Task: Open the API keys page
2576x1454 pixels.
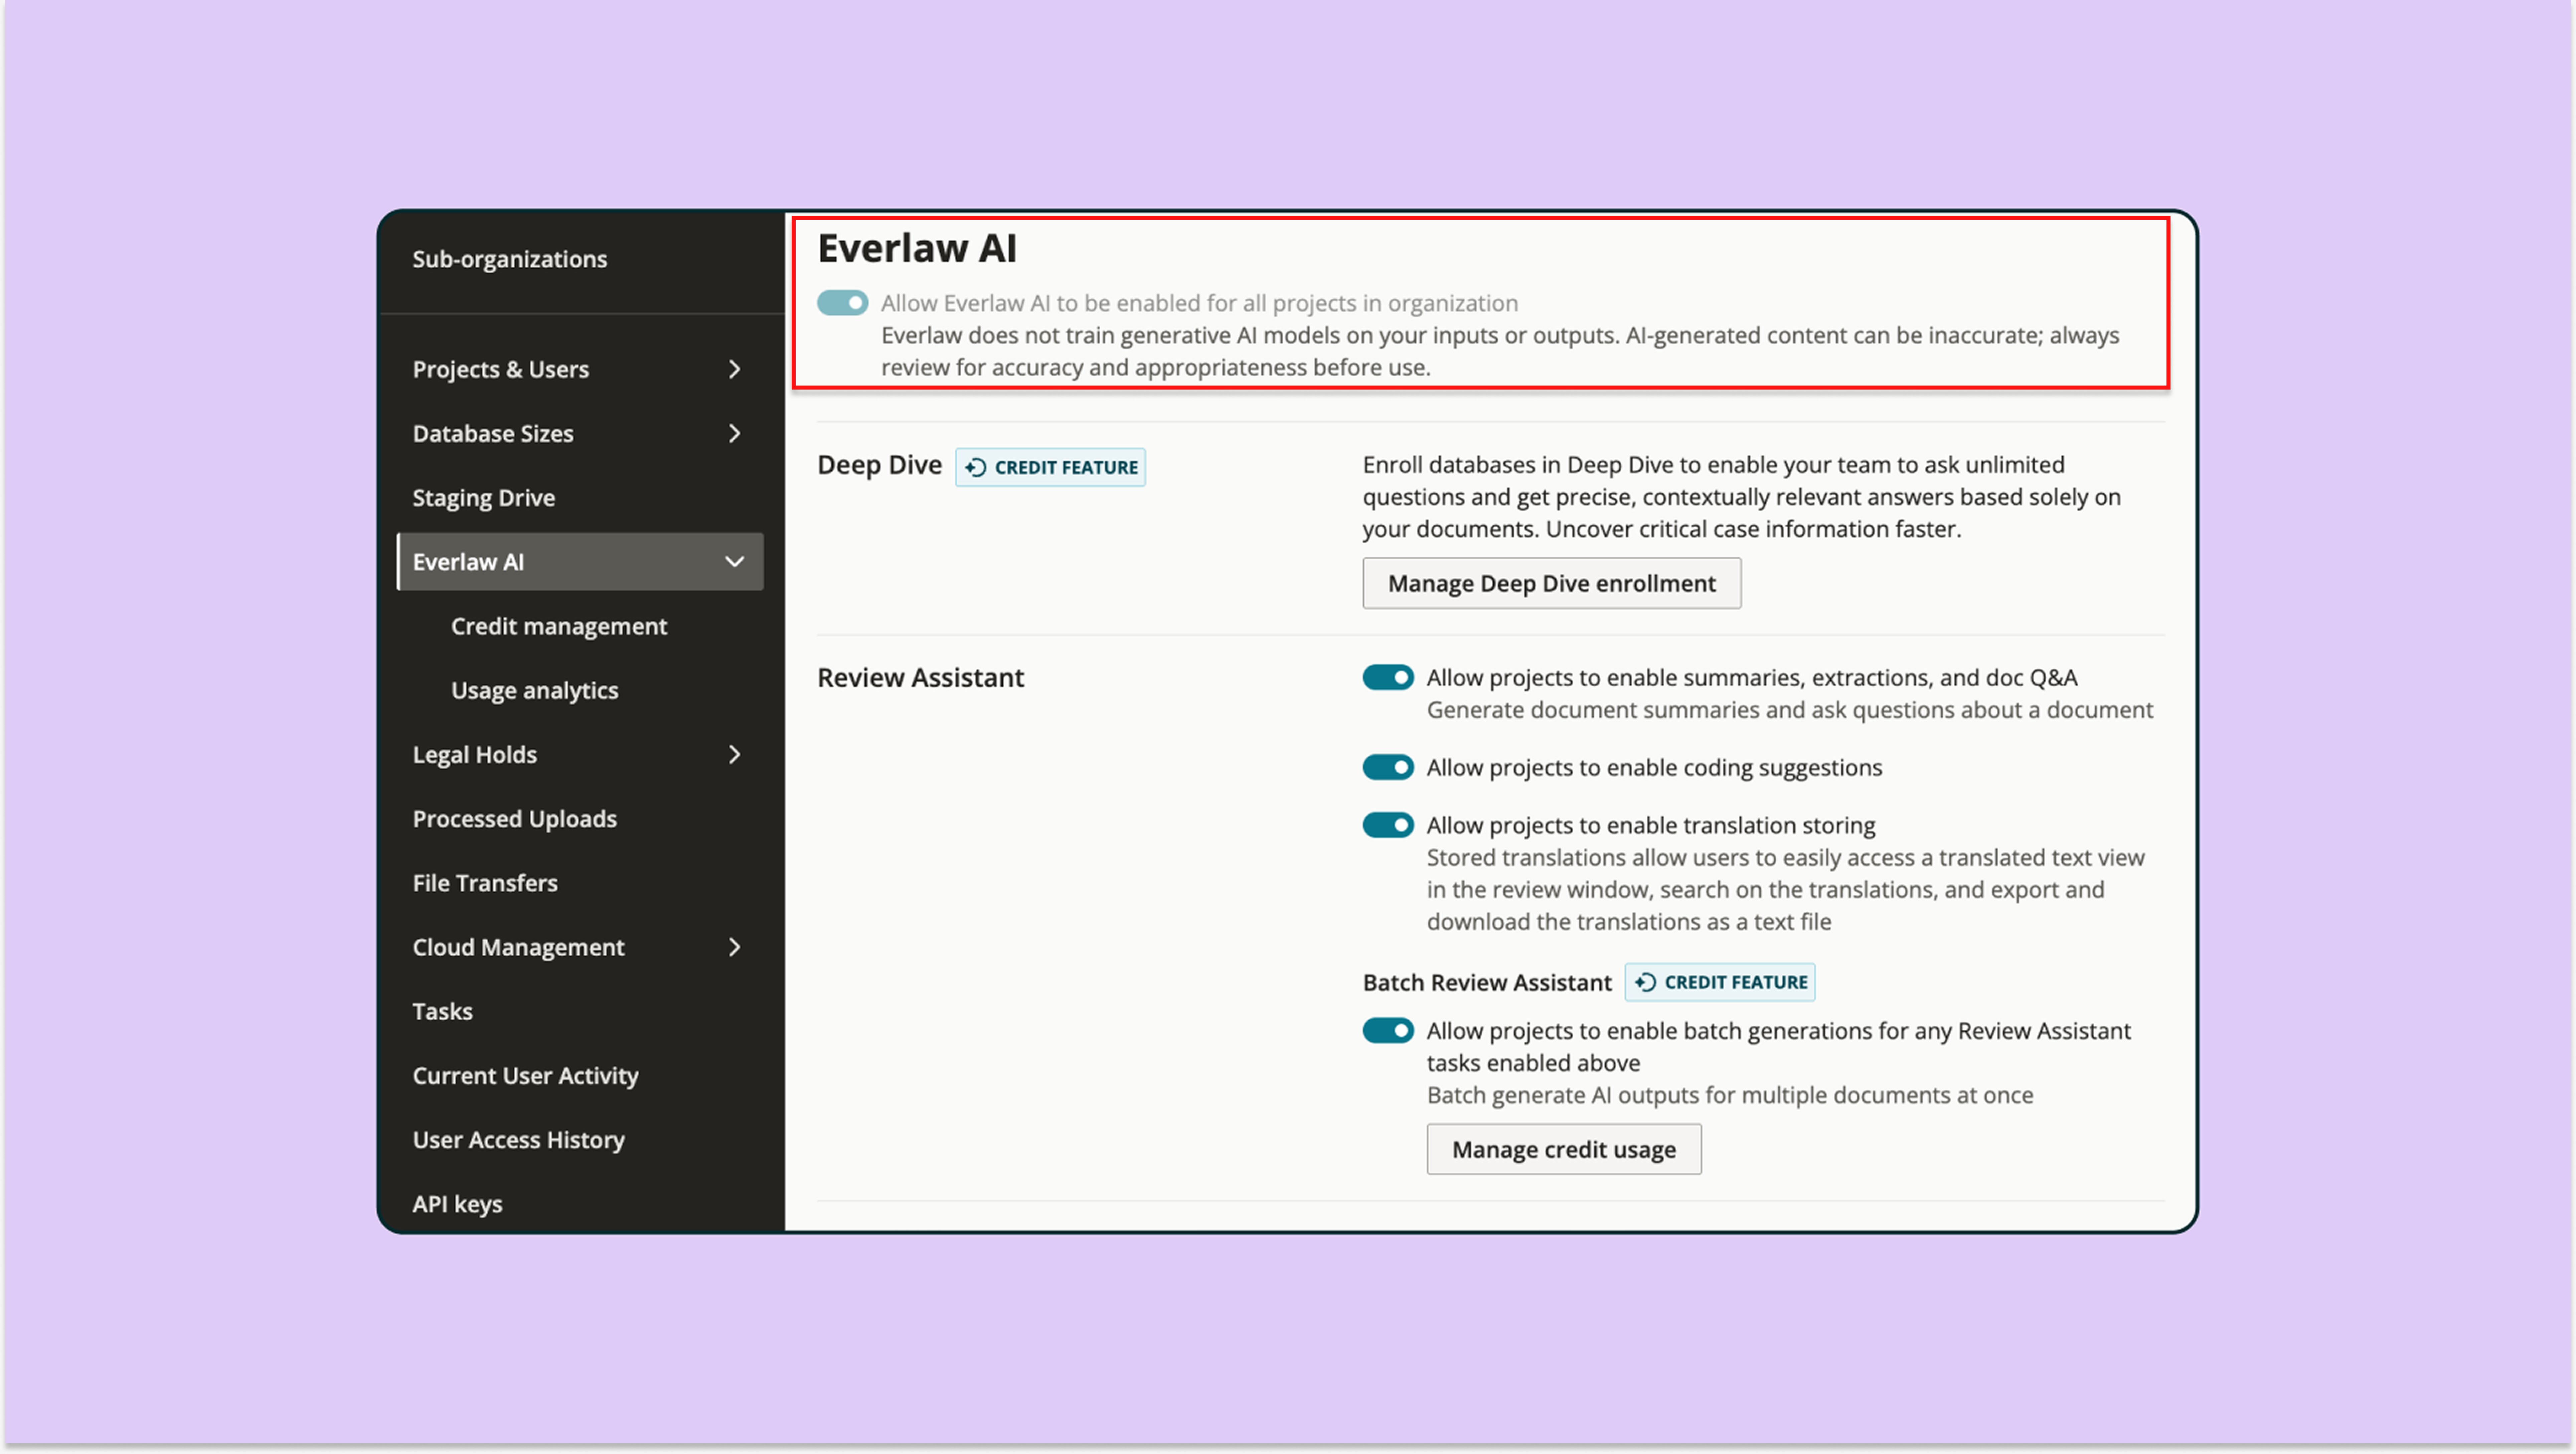Action: (x=457, y=1203)
